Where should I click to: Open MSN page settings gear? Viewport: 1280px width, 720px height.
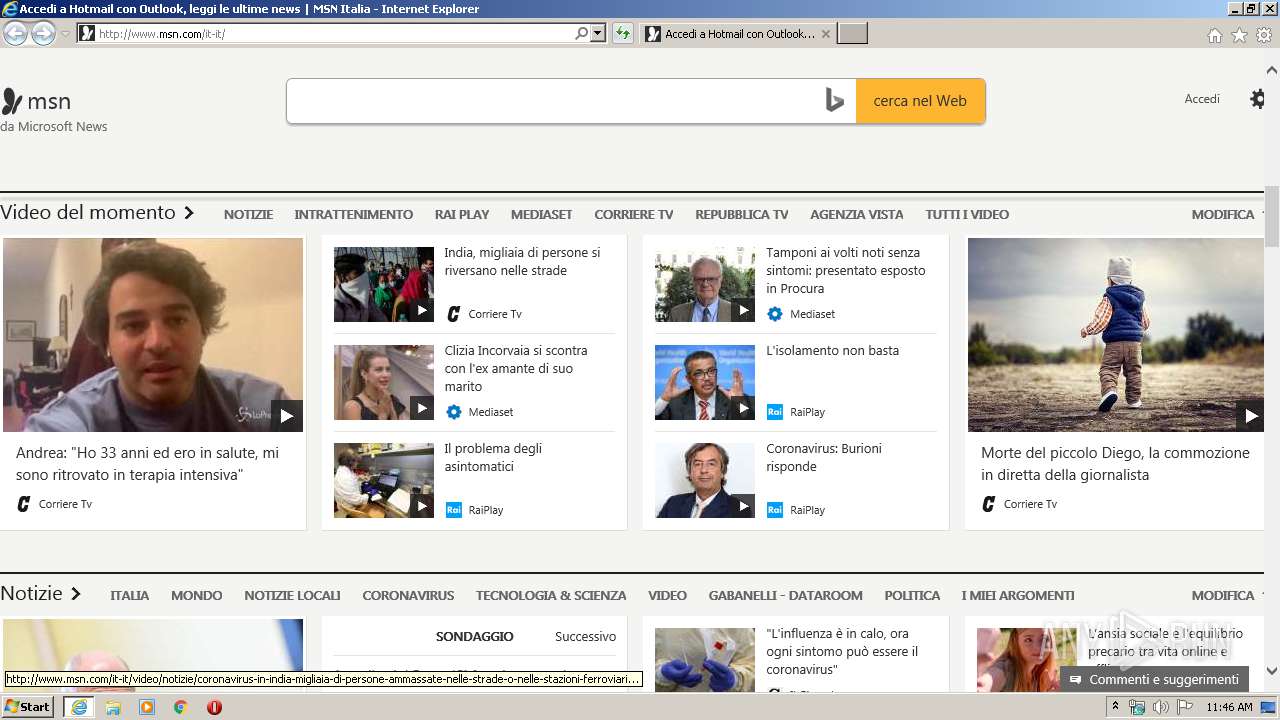(1258, 99)
